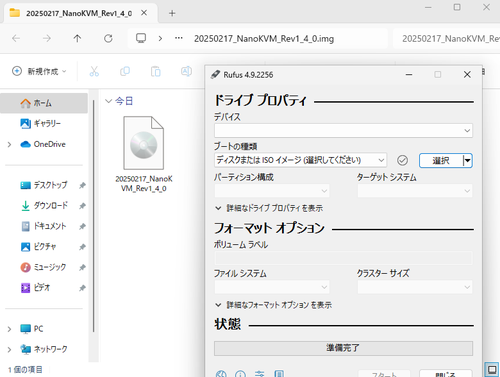
Task: Click the Cut scissors icon in Explorer
Action: tap(94, 71)
